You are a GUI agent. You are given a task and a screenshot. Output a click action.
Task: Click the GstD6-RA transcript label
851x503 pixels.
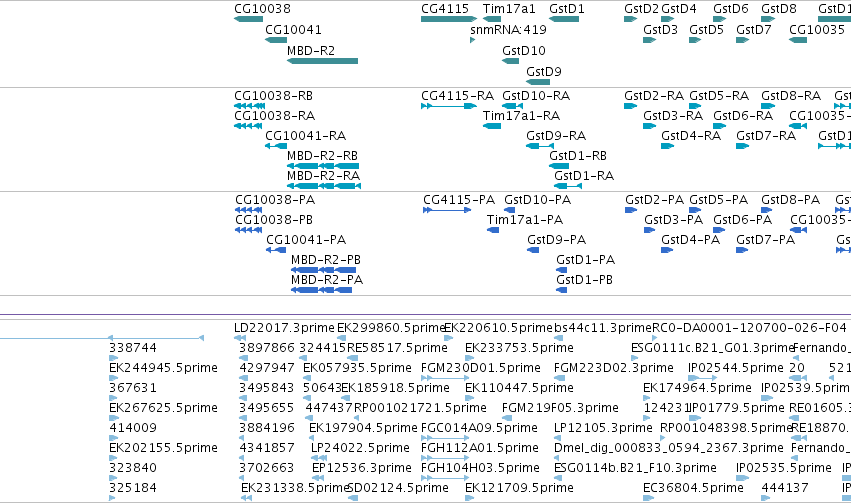[x=743, y=116]
